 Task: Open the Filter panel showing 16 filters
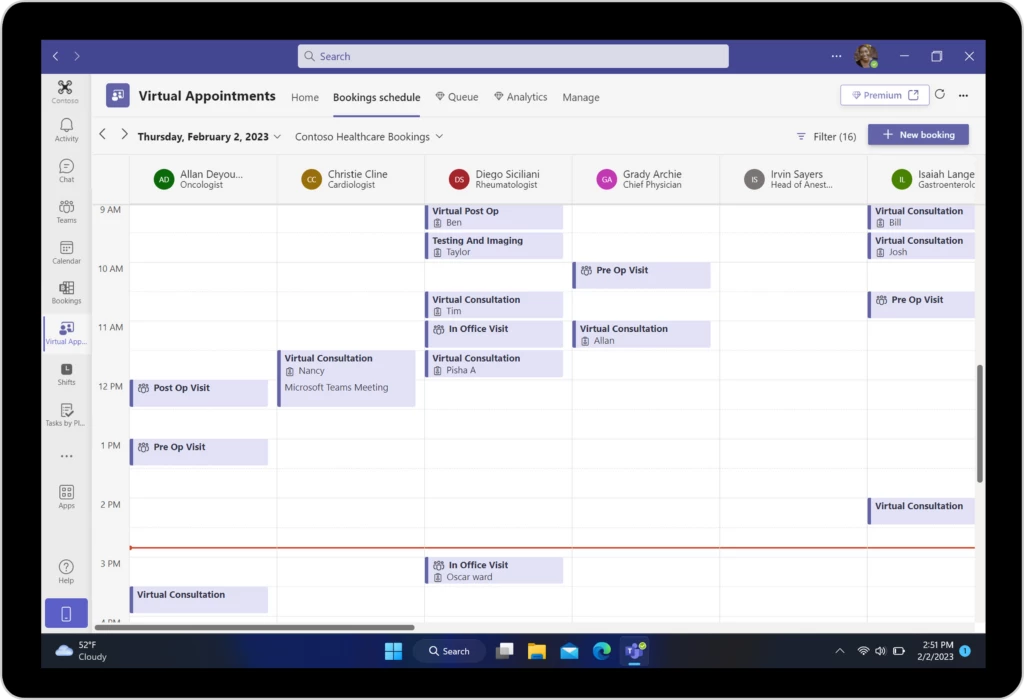[x=826, y=135]
